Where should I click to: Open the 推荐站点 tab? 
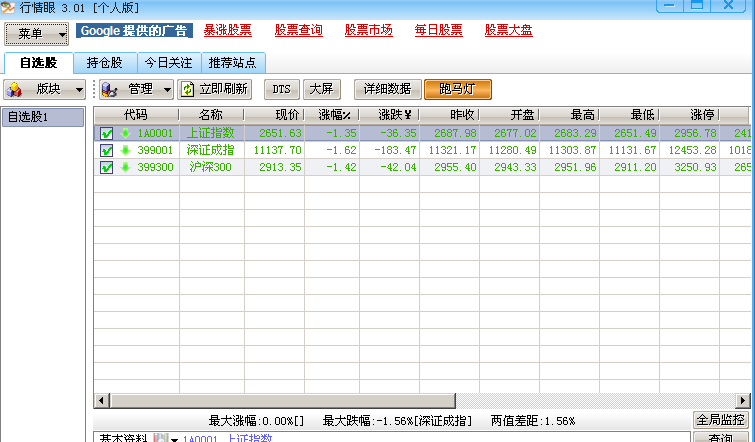pyautogui.click(x=233, y=63)
